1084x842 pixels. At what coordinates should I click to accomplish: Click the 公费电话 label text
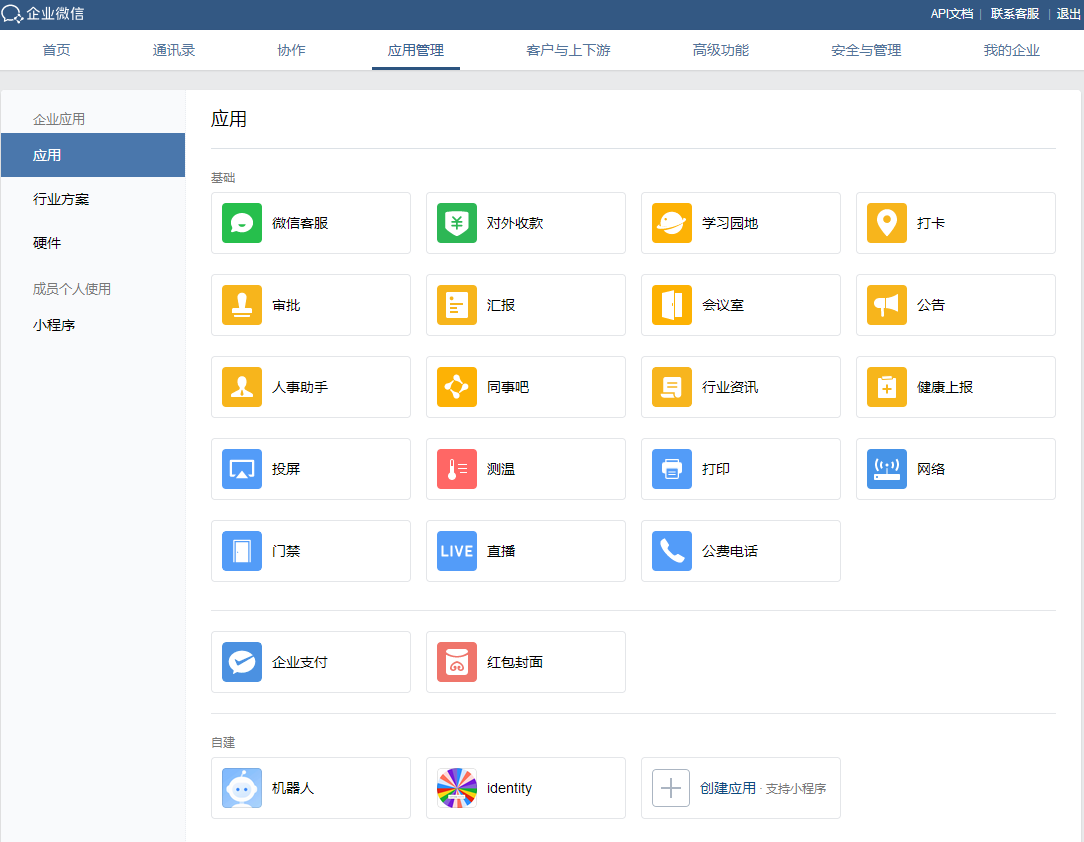point(730,551)
